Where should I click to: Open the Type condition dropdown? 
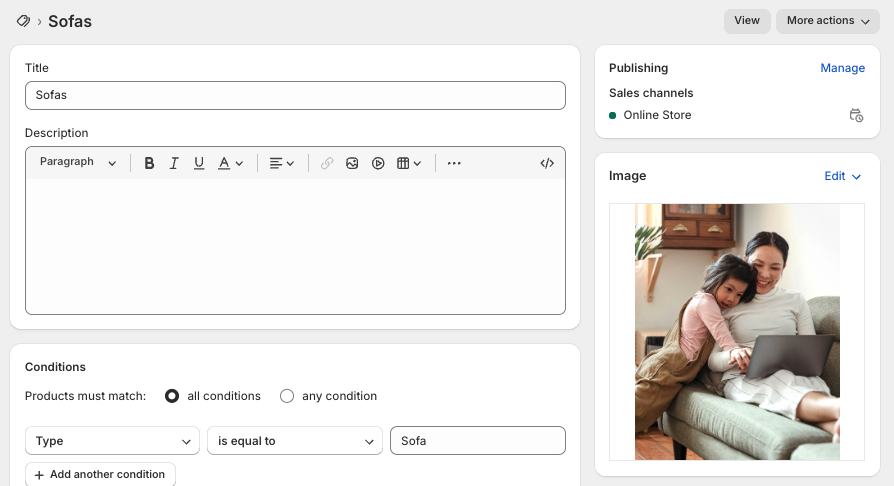pos(112,441)
